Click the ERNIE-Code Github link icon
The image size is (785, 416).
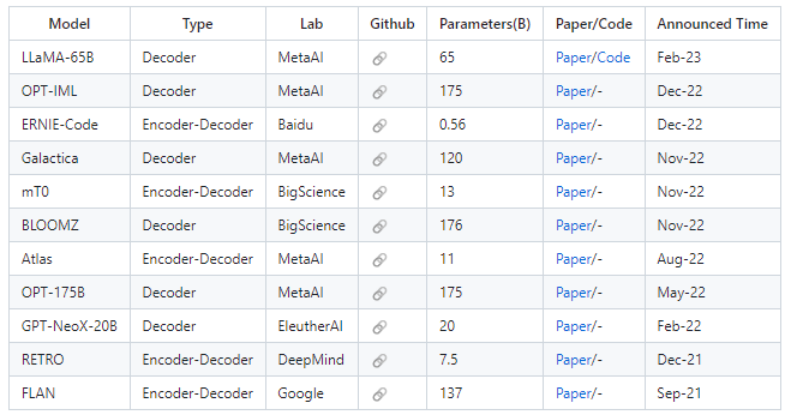click(379, 125)
